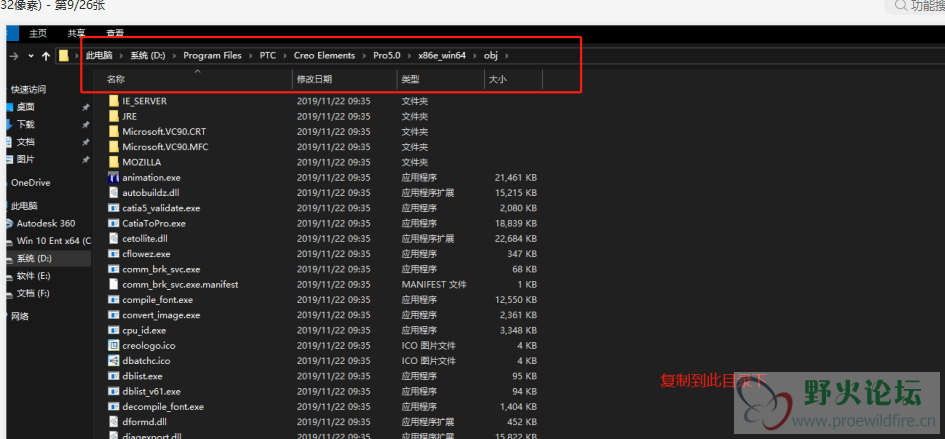The image size is (945, 439).
Task: Click the comm_brk_svc.exe application icon
Action: (114, 269)
